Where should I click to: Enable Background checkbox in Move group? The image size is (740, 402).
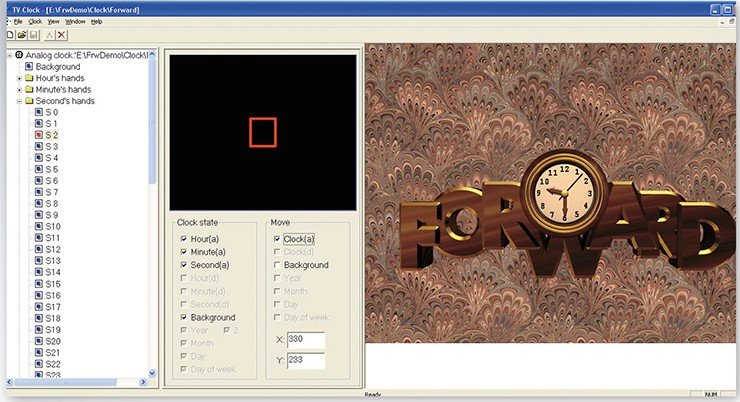pyautogui.click(x=277, y=265)
